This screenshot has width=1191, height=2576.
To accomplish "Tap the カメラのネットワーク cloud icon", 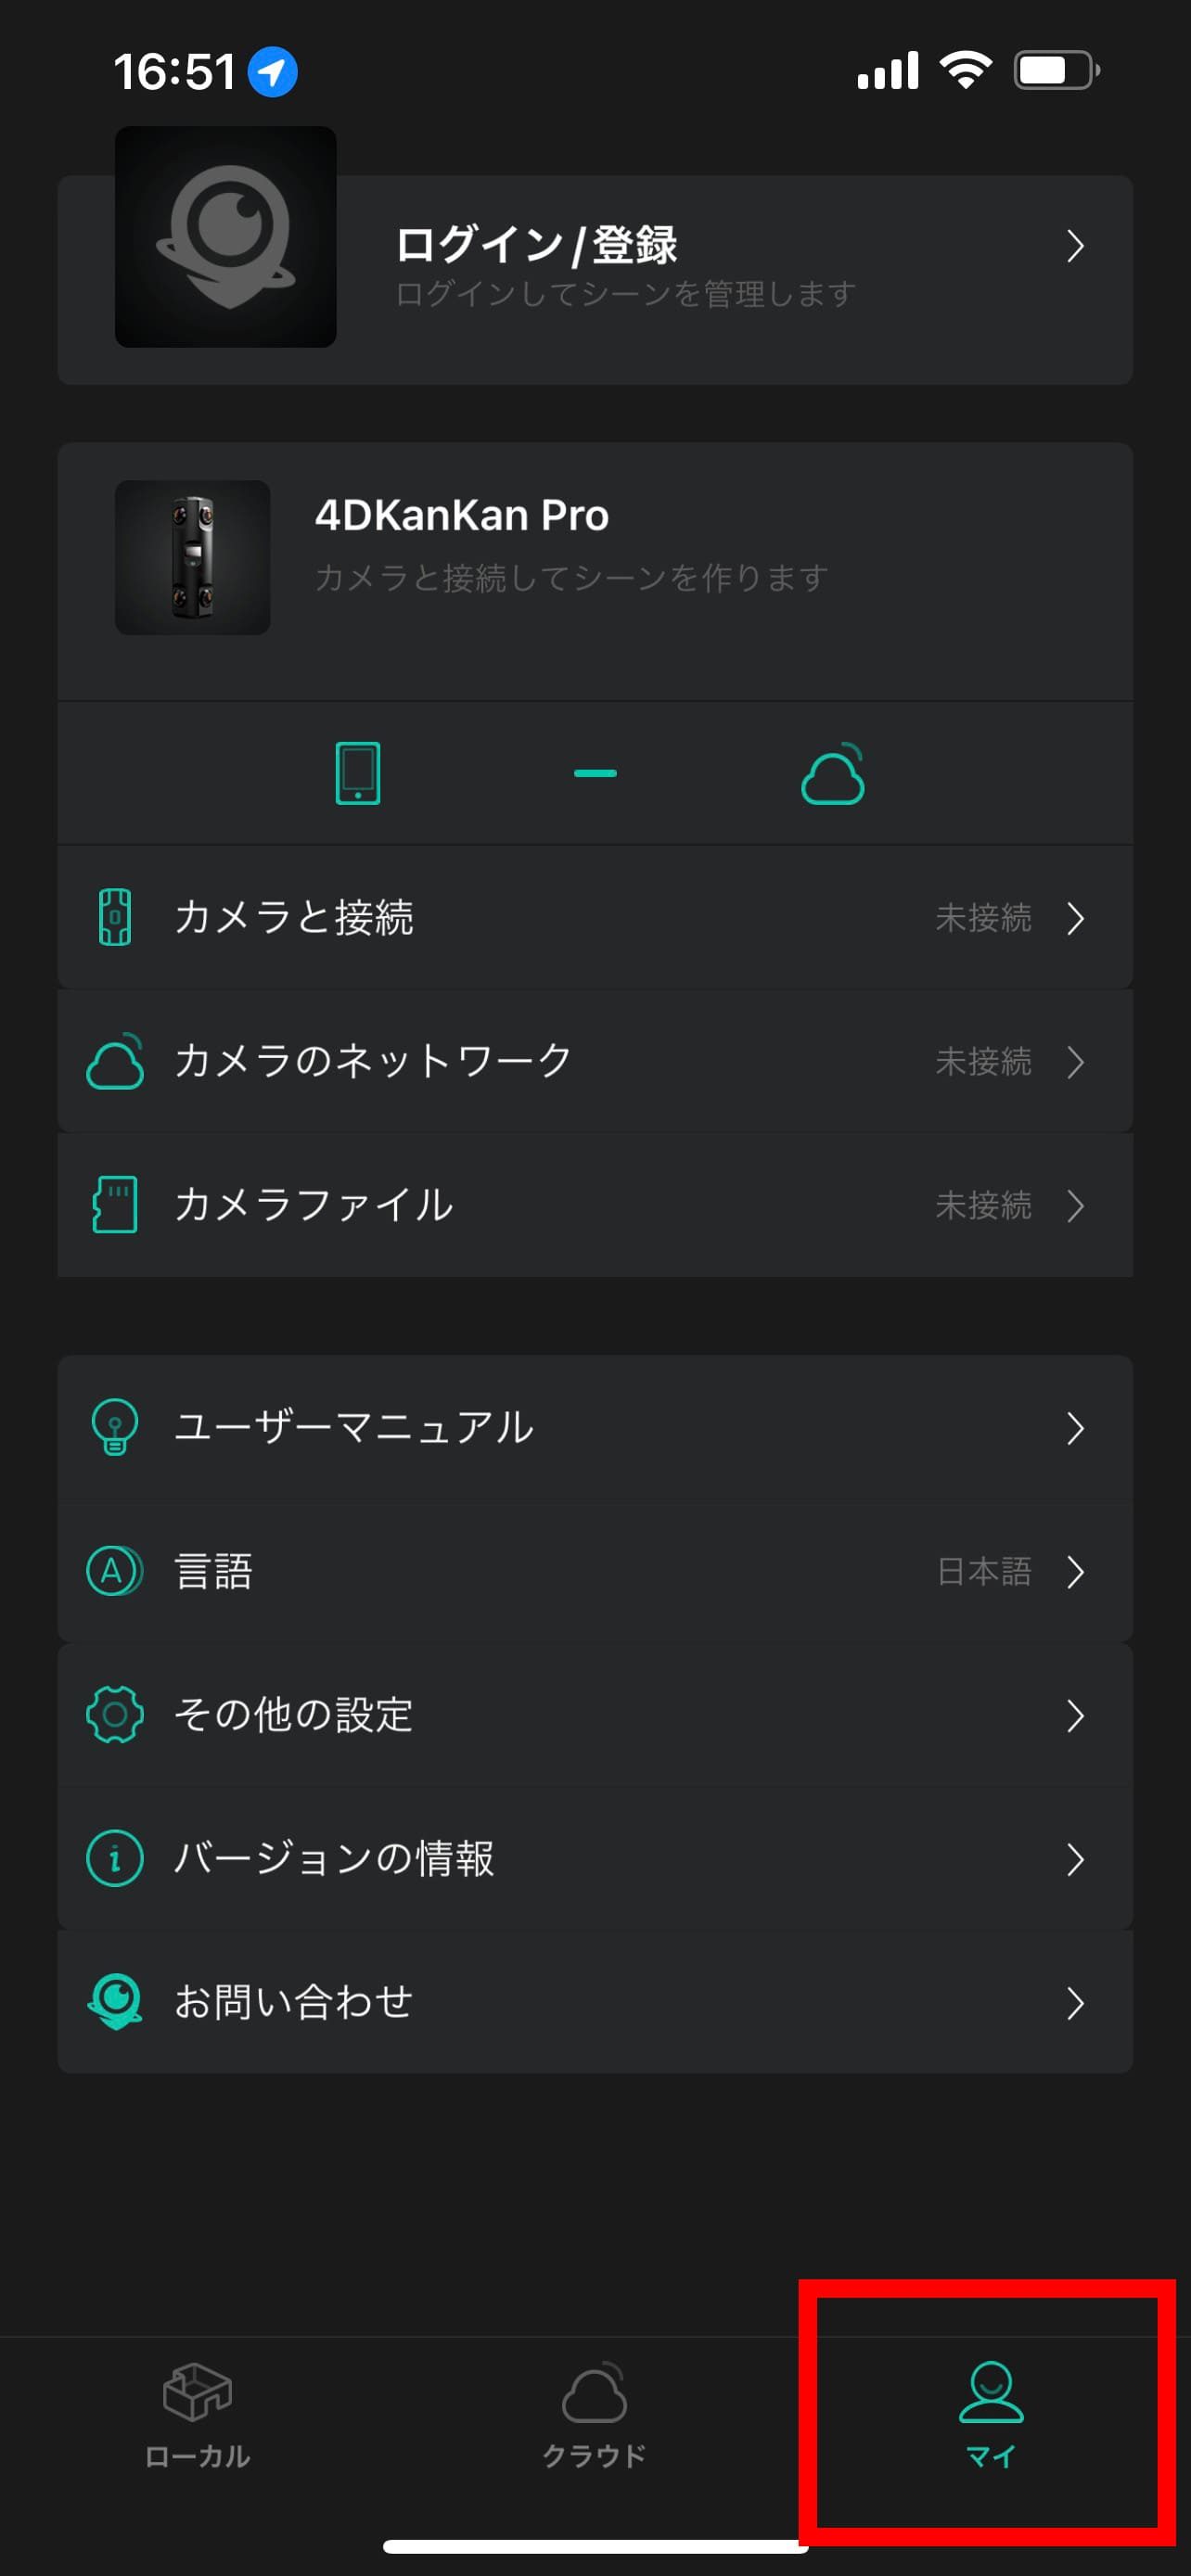I will (115, 1061).
